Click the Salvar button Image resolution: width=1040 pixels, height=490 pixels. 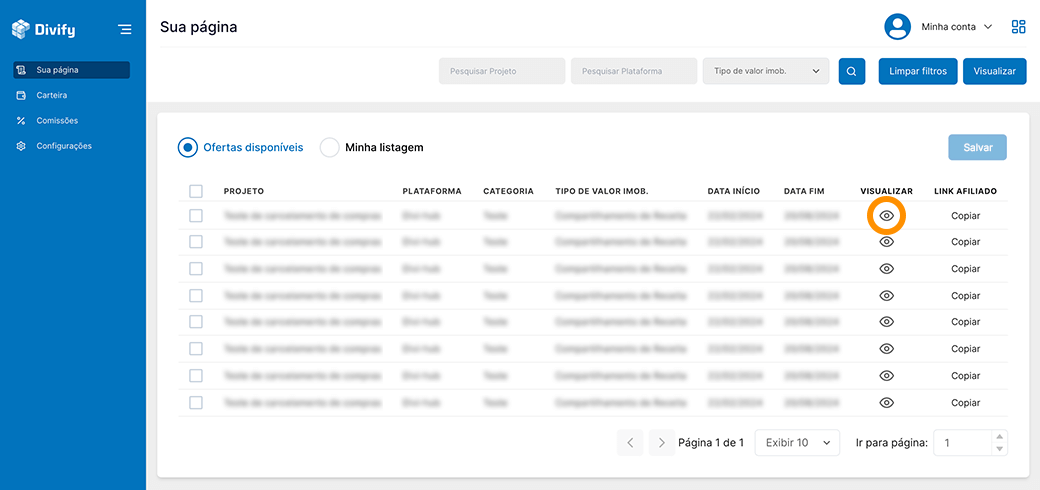[978, 147]
